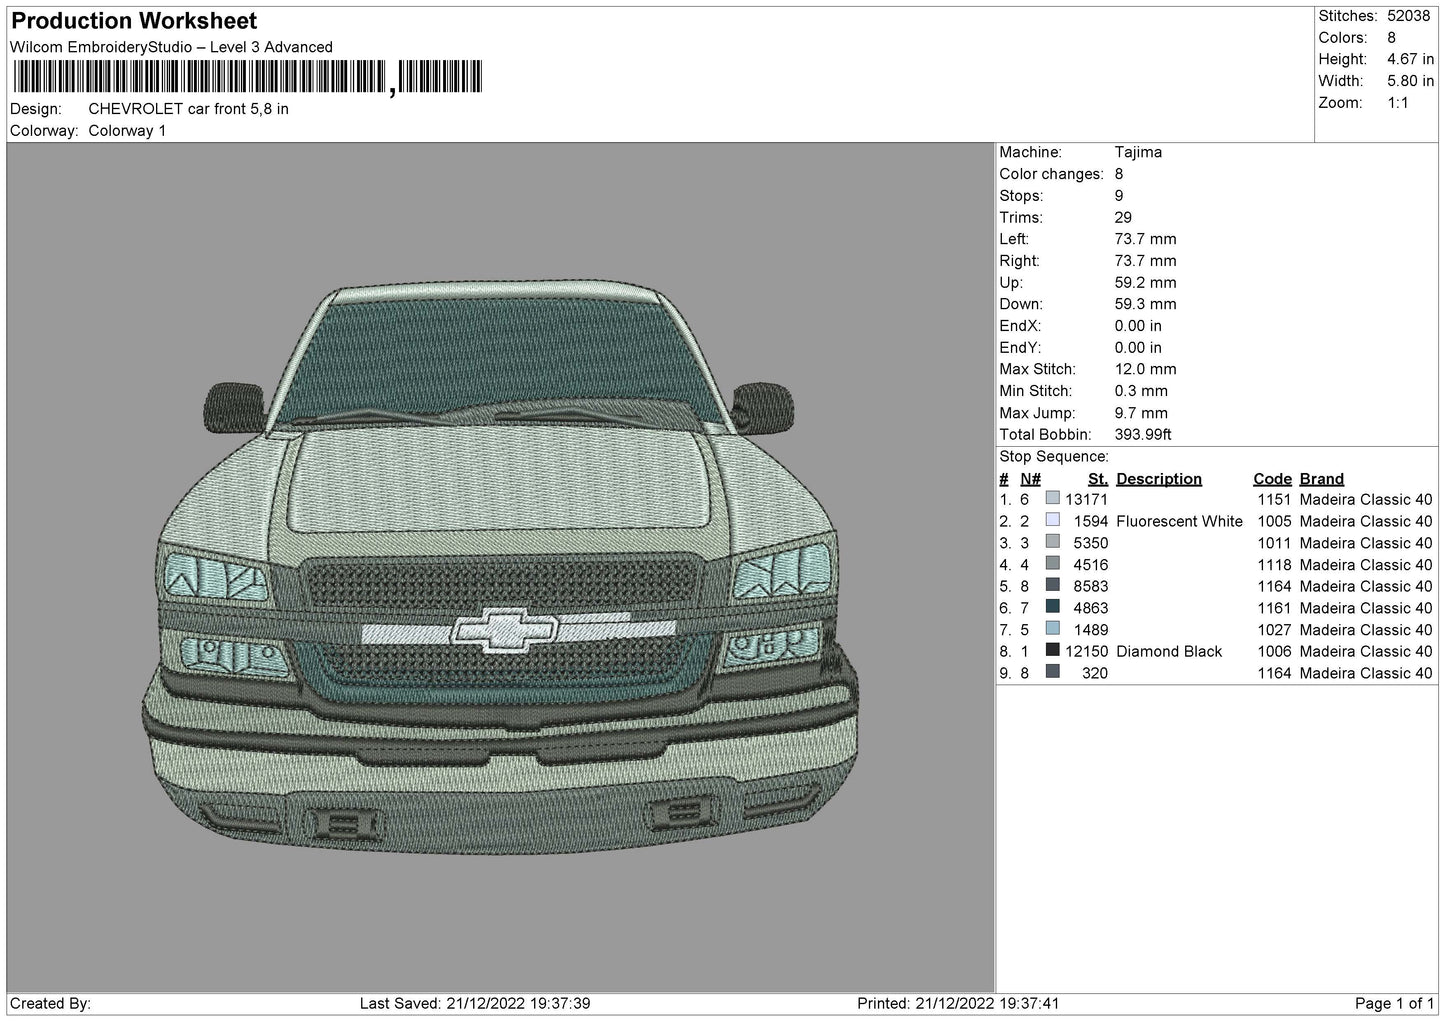1445x1021 pixels.
Task: Click stitch count 4863 in stop row 6
Action: pyautogui.click(x=1091, y=608)
